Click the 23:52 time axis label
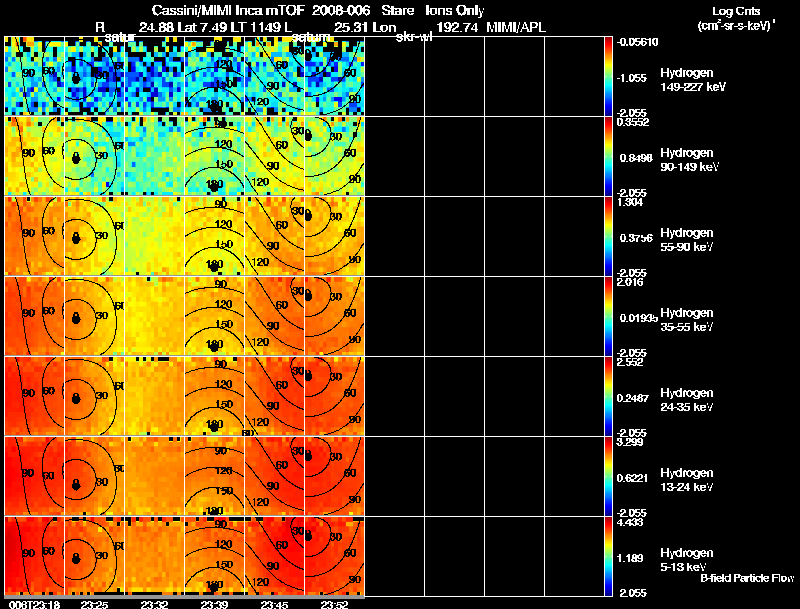 [334, 604]
